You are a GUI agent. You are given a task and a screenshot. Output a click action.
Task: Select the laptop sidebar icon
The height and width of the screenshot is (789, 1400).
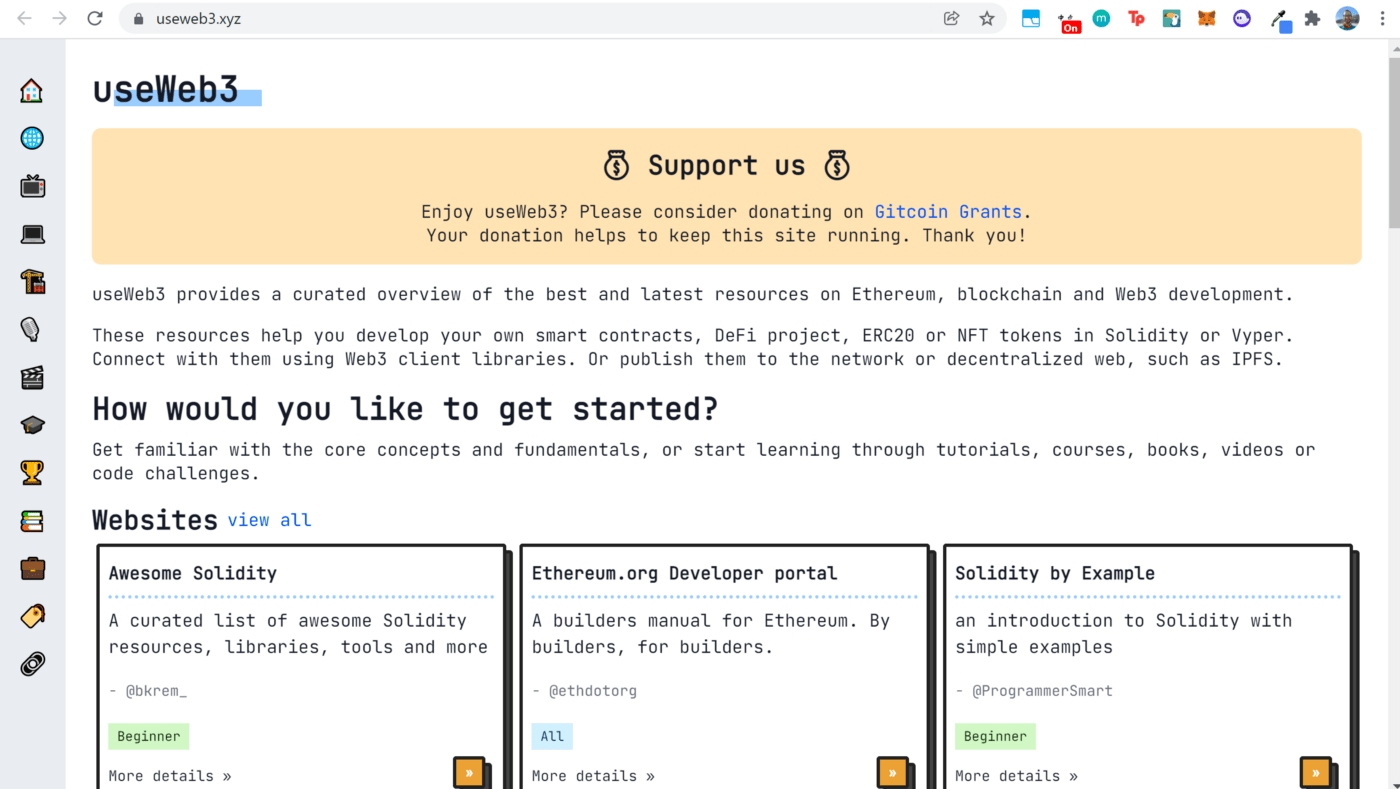[32, 234]
